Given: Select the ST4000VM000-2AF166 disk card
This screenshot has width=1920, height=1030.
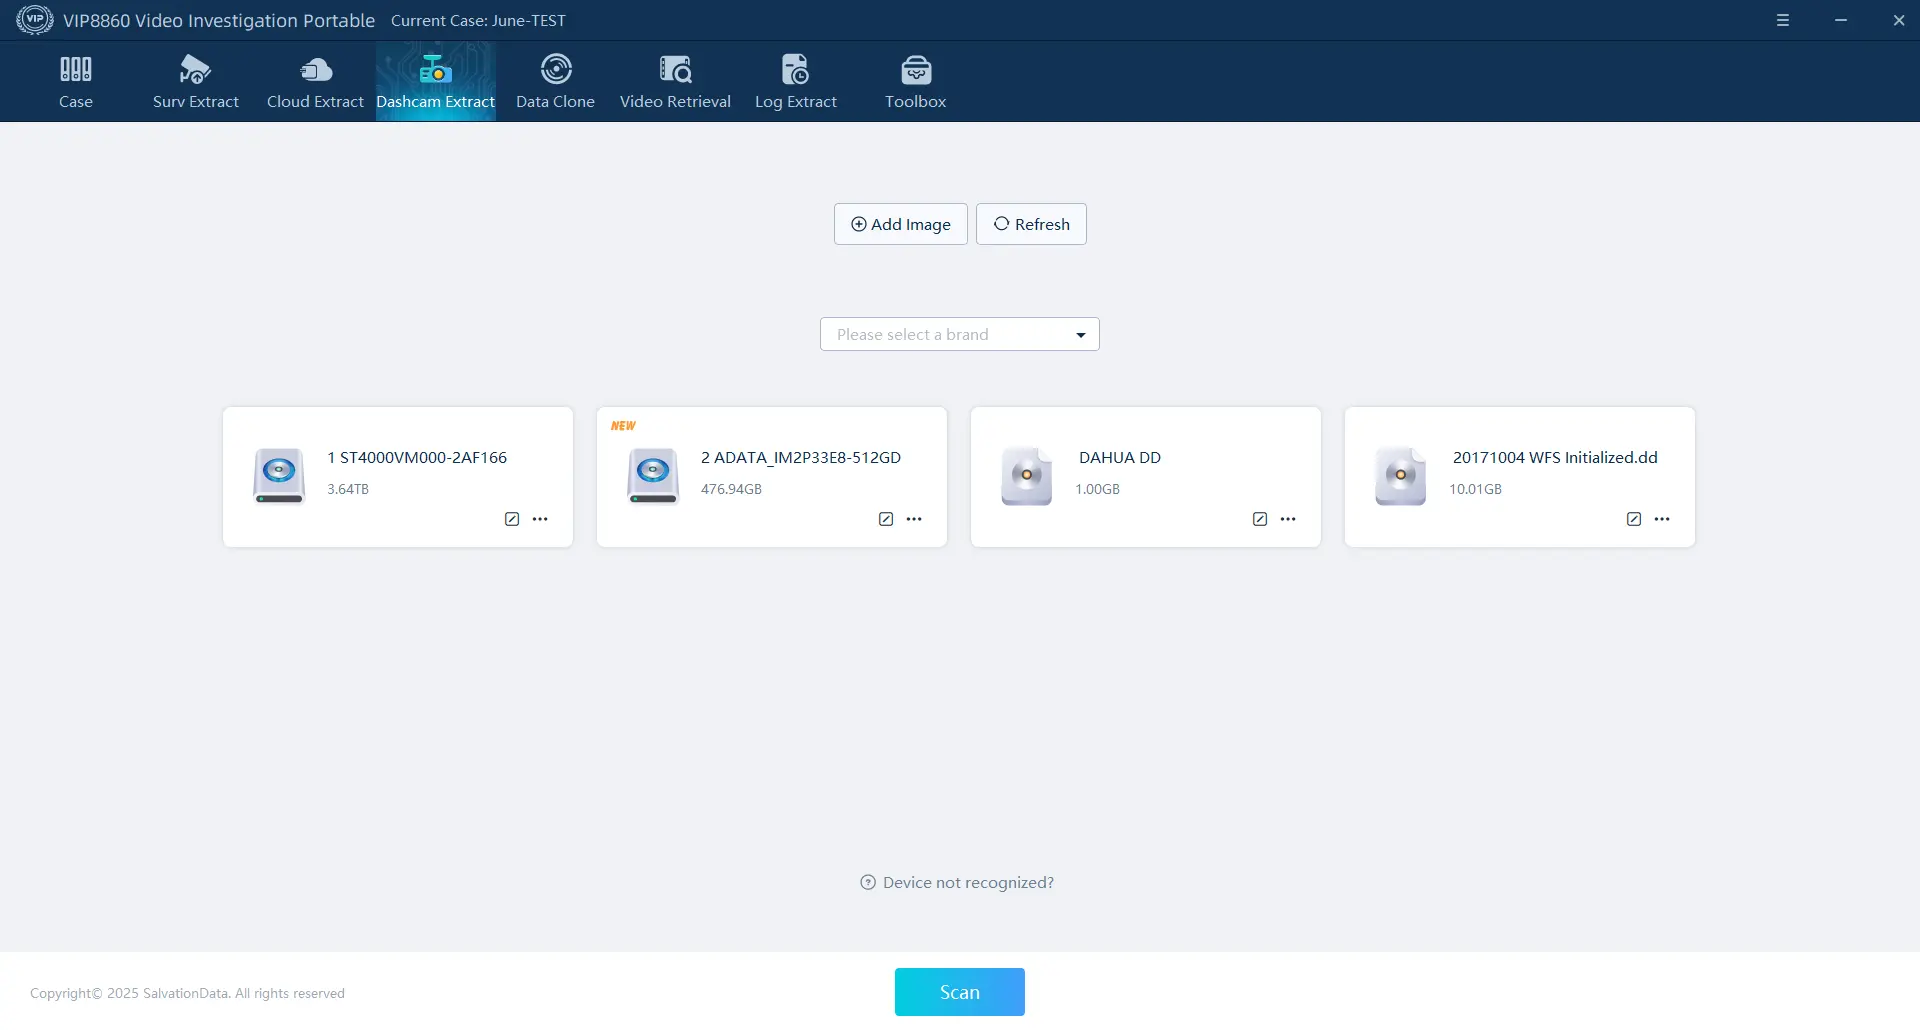Looking at the screenshot, I should tap(397, 470).
